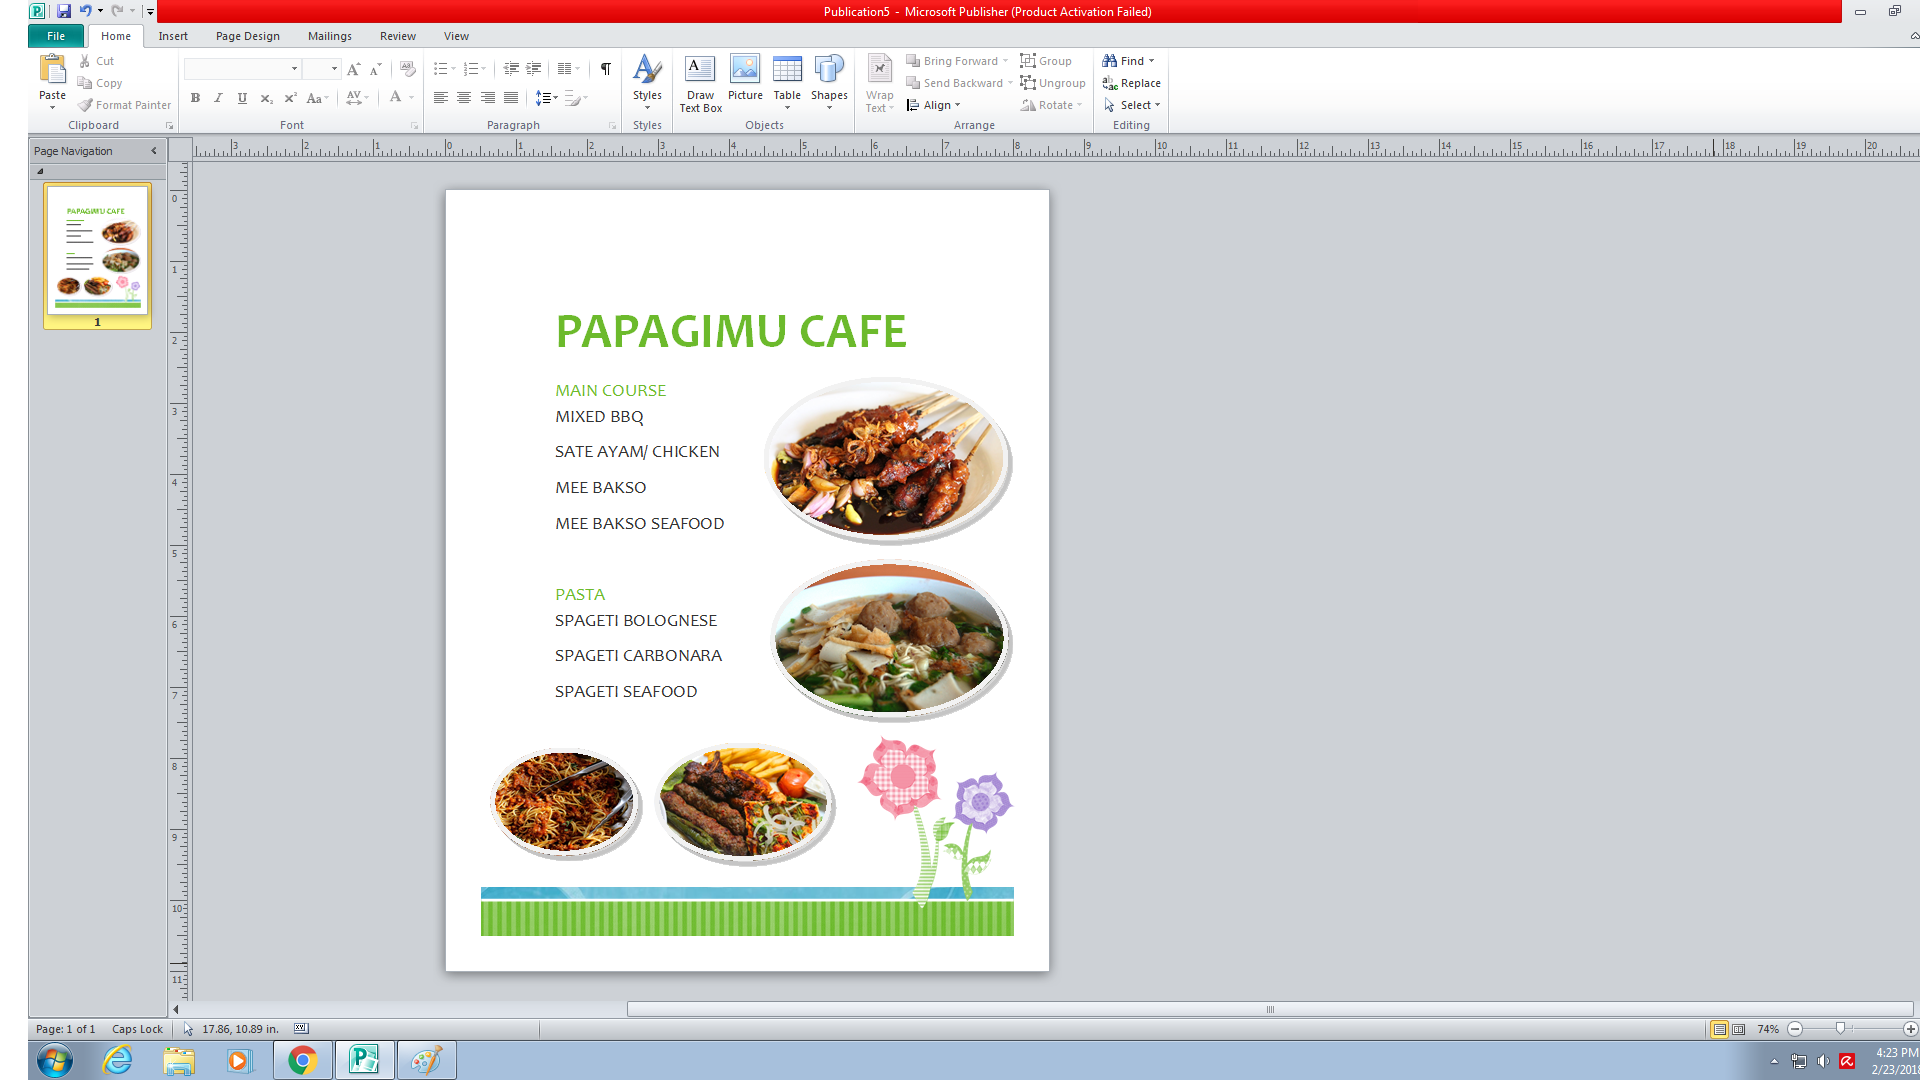Open the Mailings ribbon tab

coord(329,36)
